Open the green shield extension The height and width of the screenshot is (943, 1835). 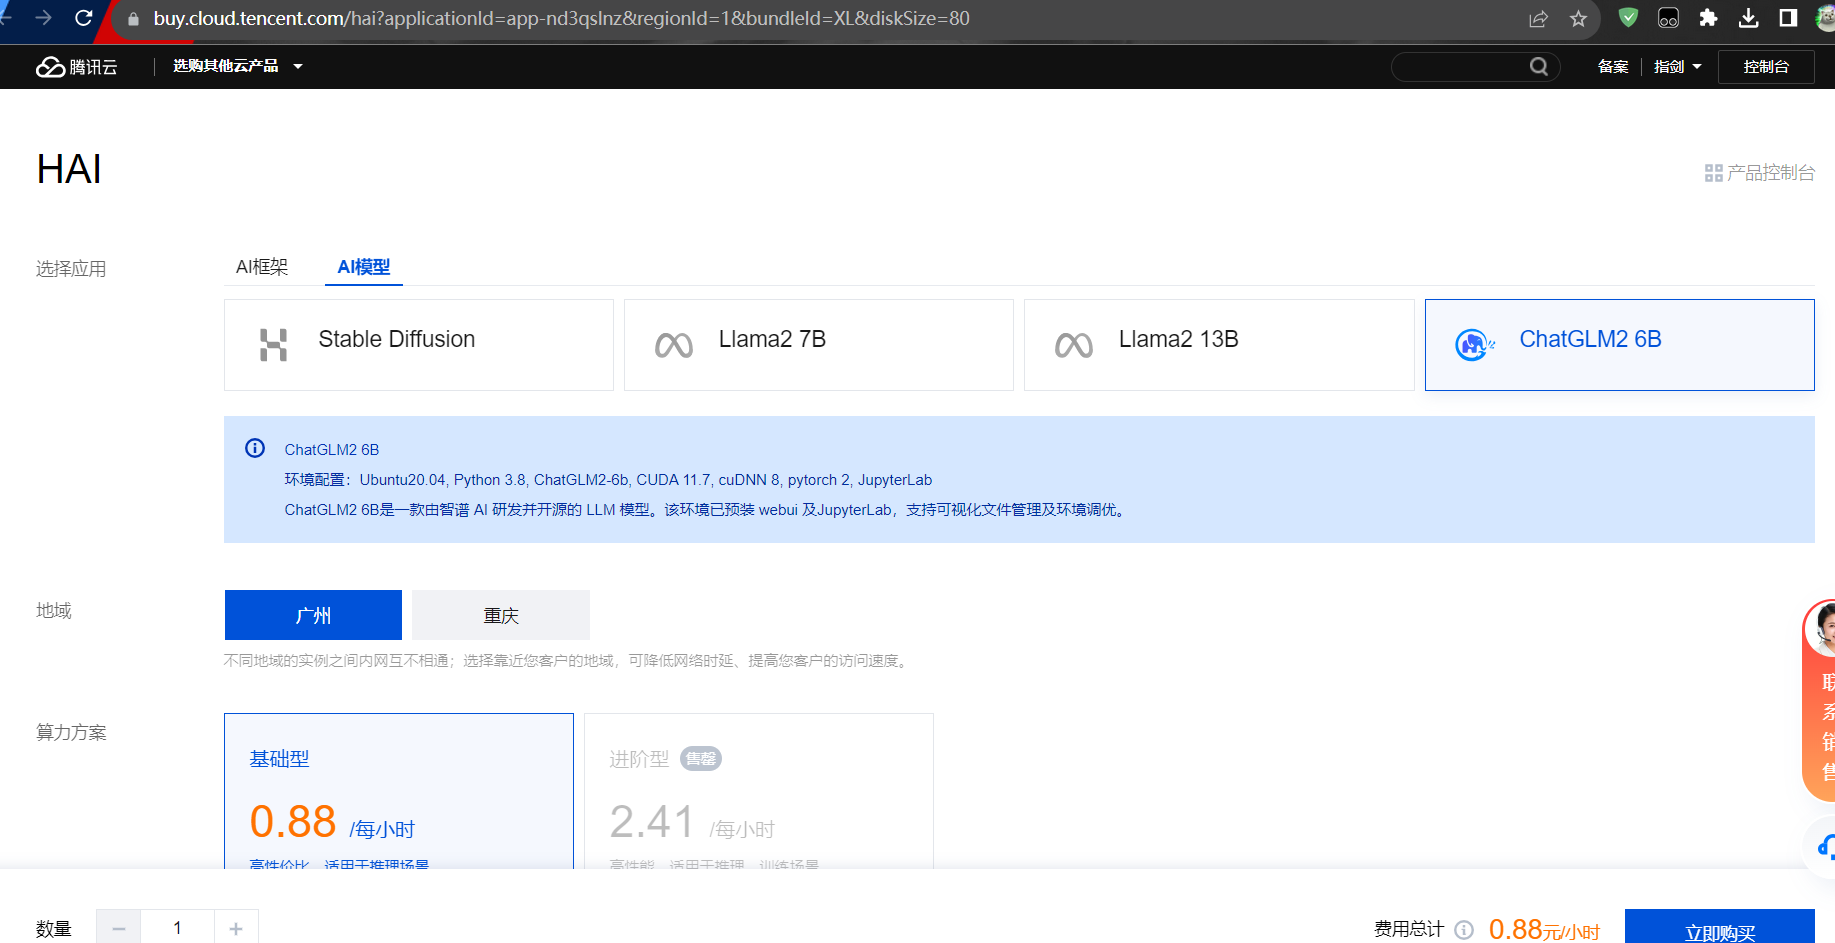1628,18
